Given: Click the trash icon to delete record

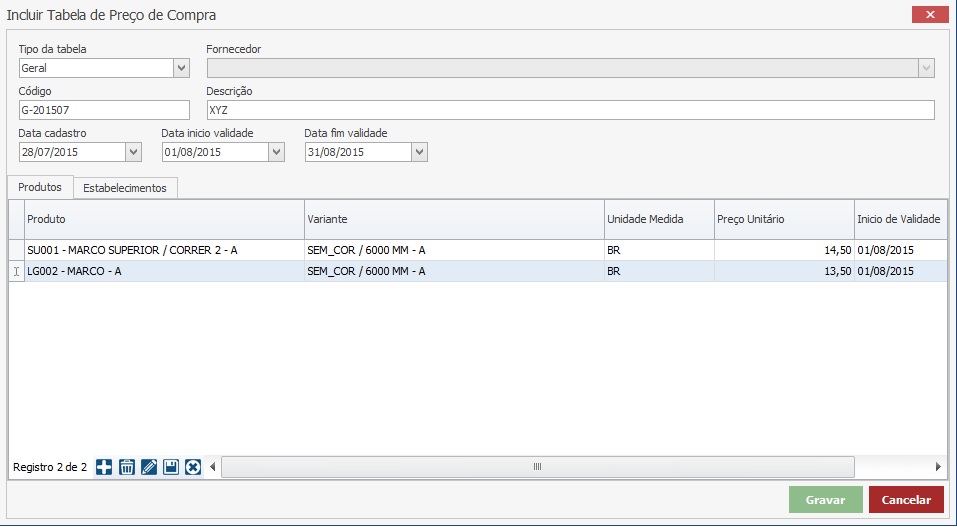Looking at the screenshot, I should (x=127, y=467).
